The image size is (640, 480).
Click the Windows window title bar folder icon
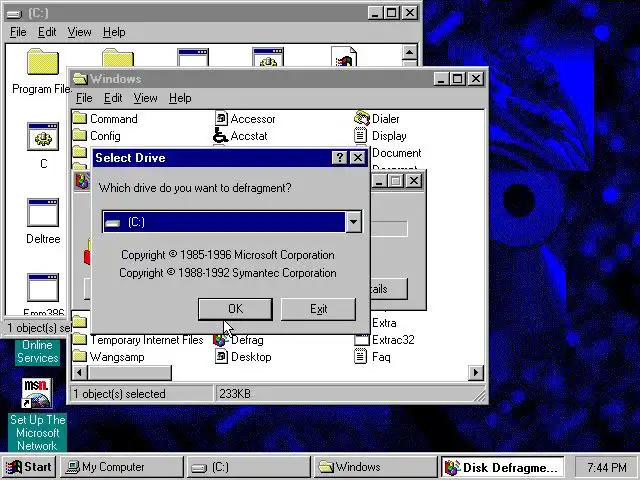pos(80,78)
